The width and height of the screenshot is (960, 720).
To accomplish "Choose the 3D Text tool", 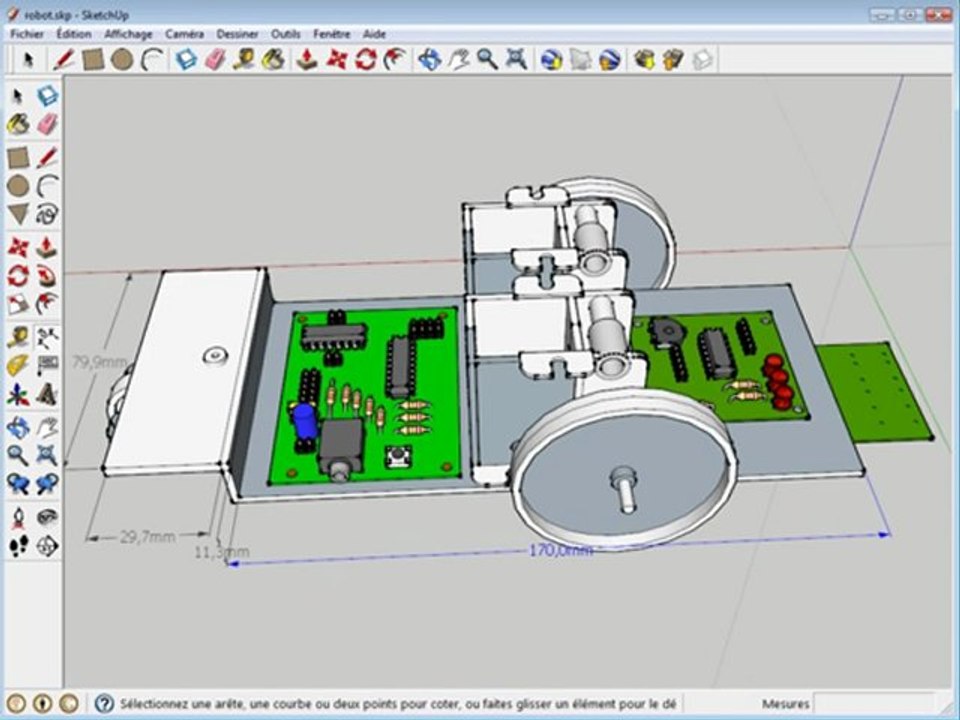I will click(47, 394).
